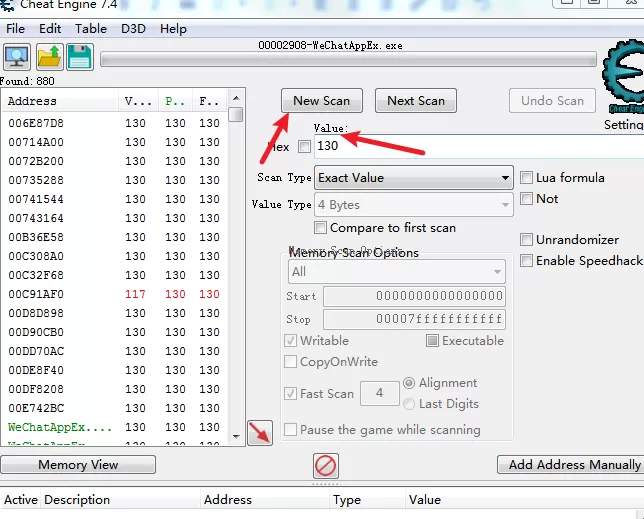
Task: Open the Help menu
Action: coord(173,29)
